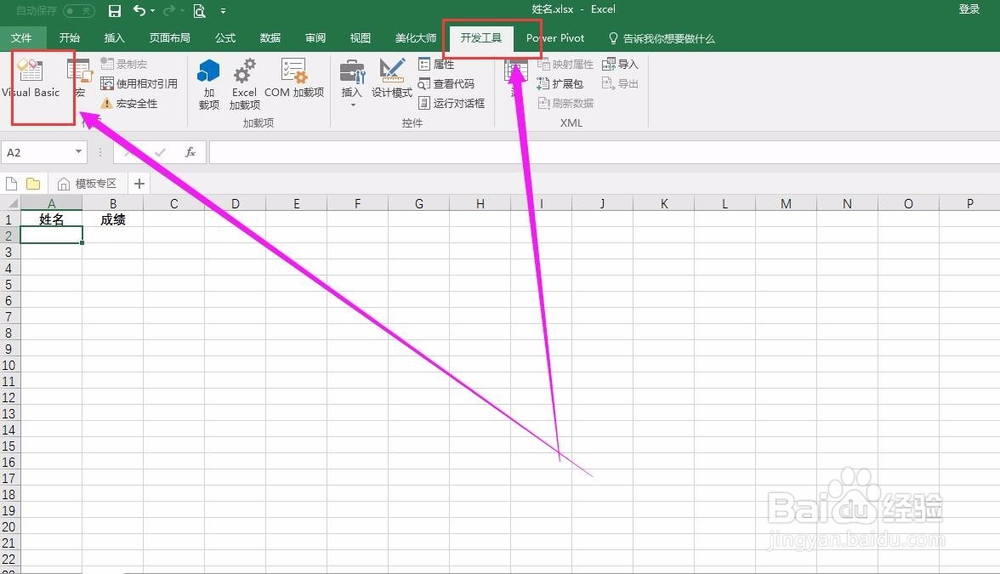
Task: Select row 17 header
Action: [10, 478]
